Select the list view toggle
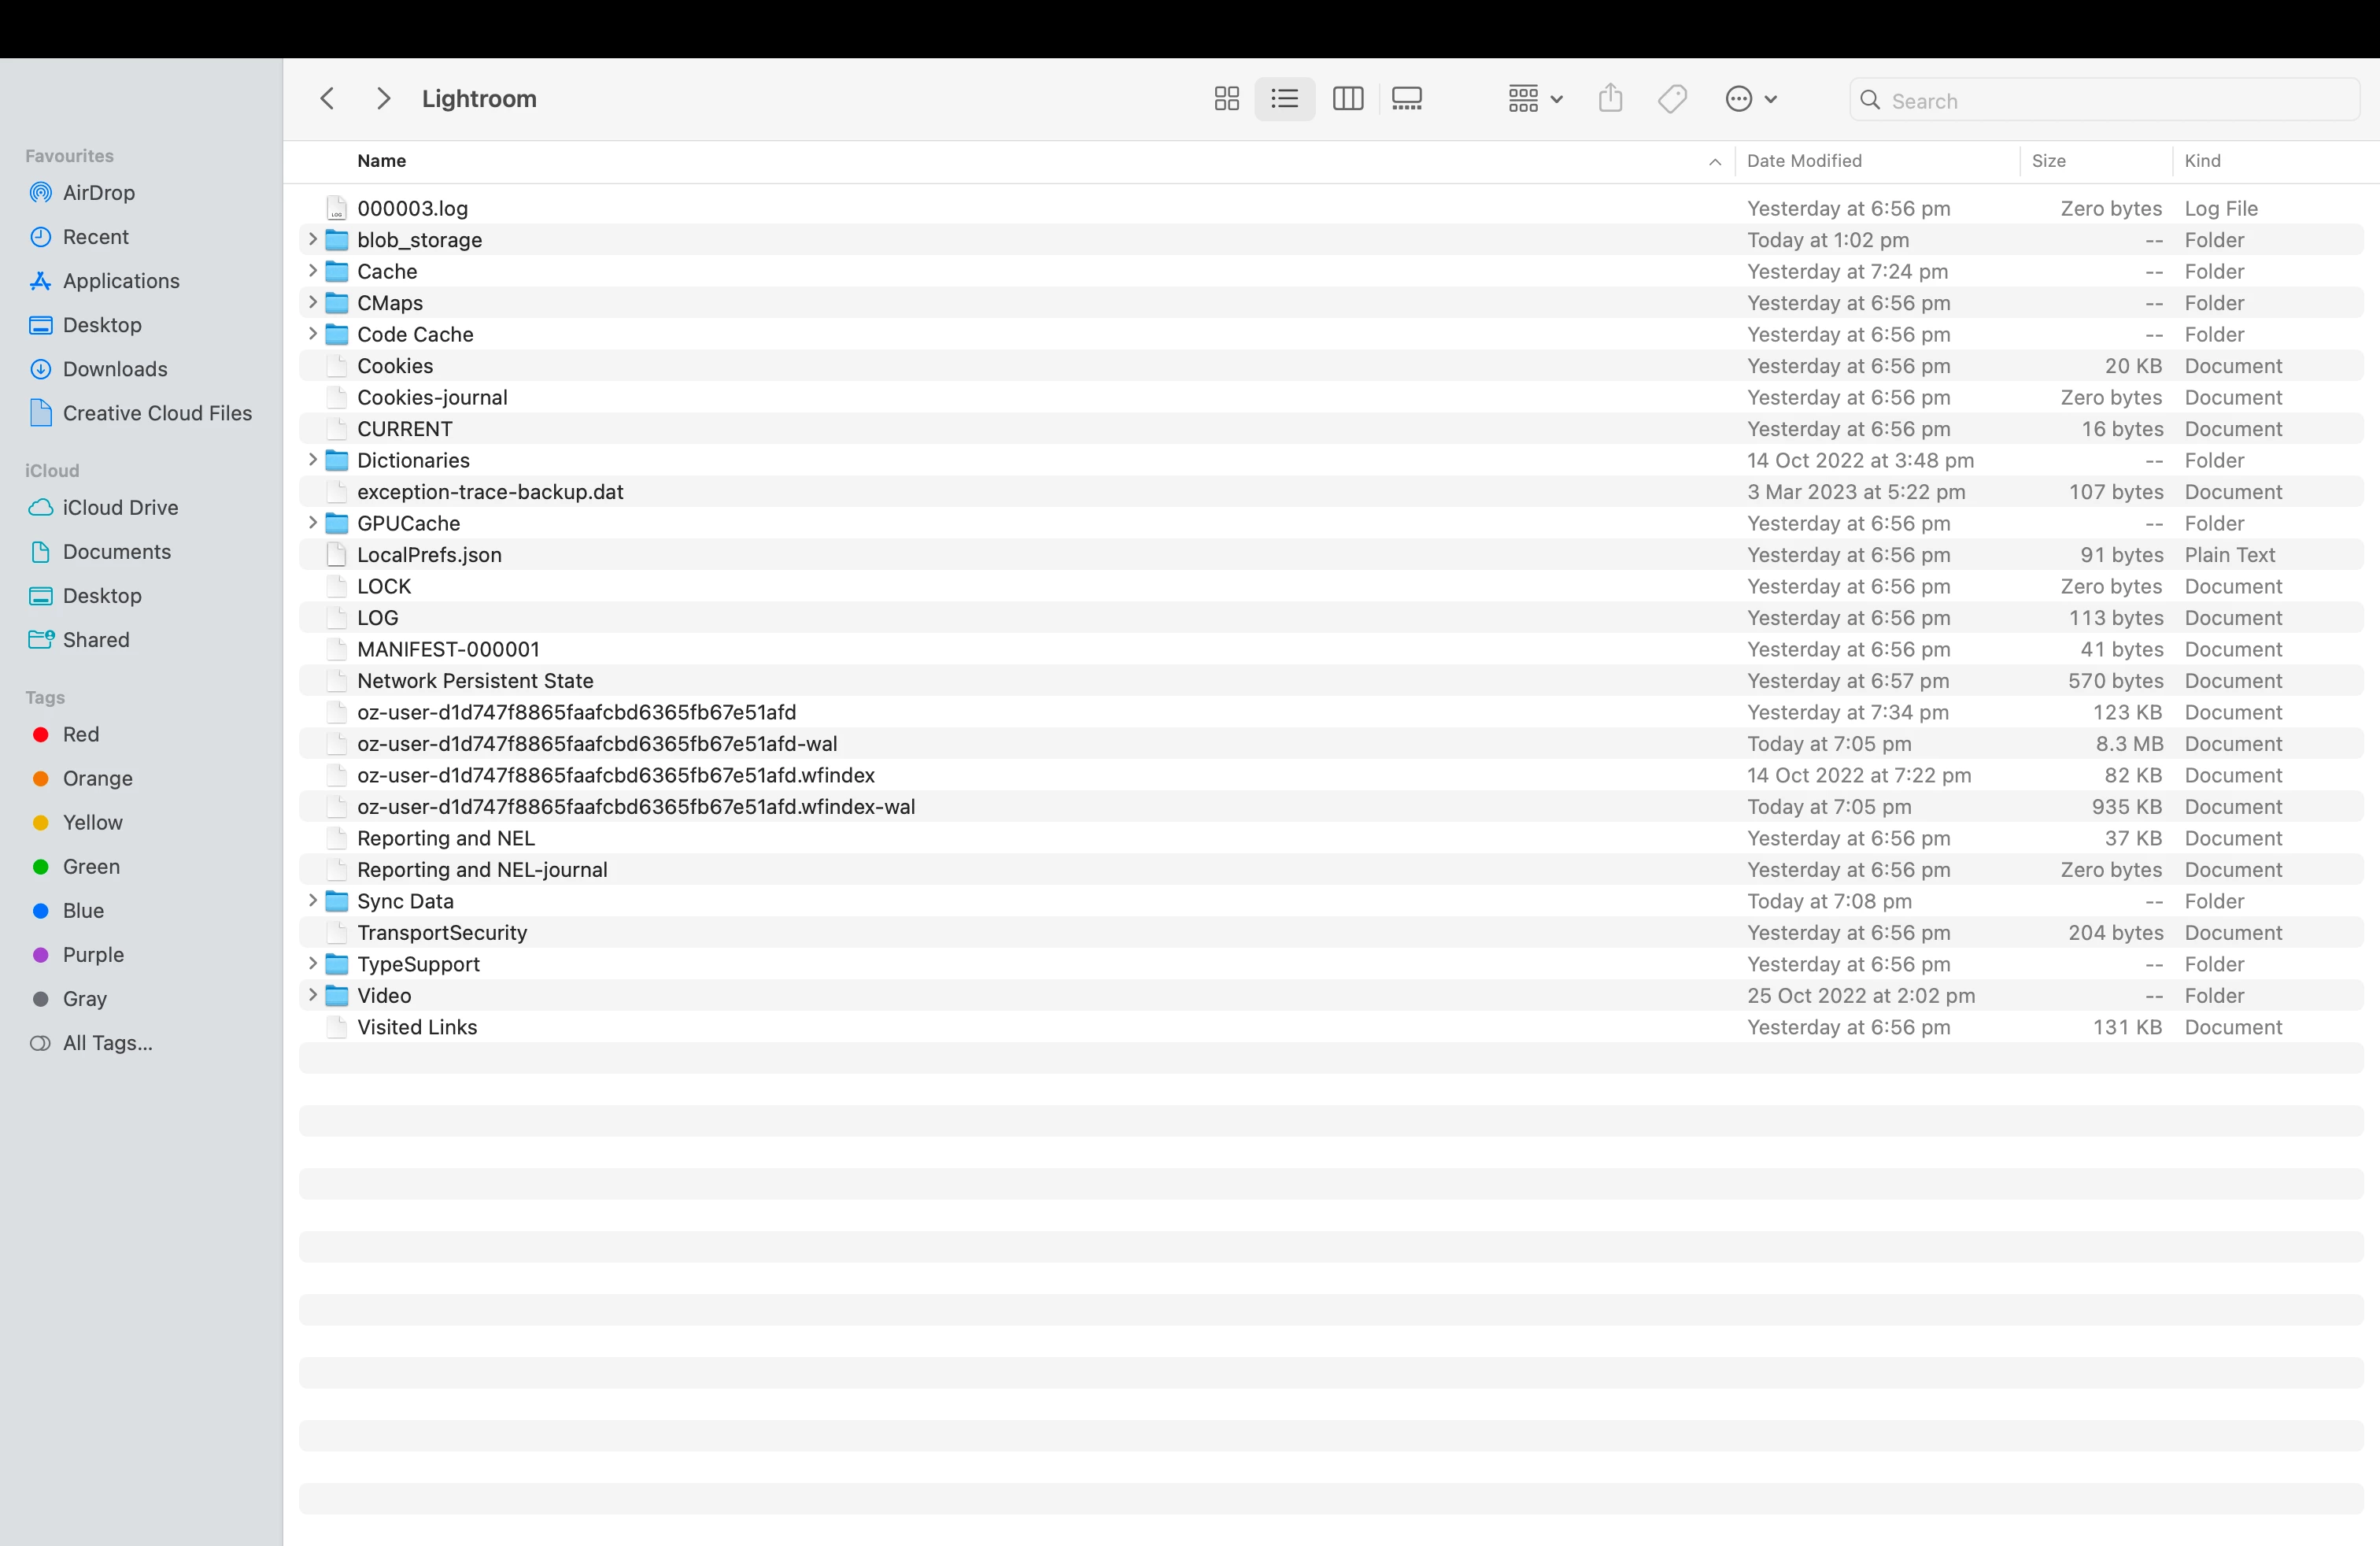This screenshot has width=2380, height=1546. point(1284,99)
